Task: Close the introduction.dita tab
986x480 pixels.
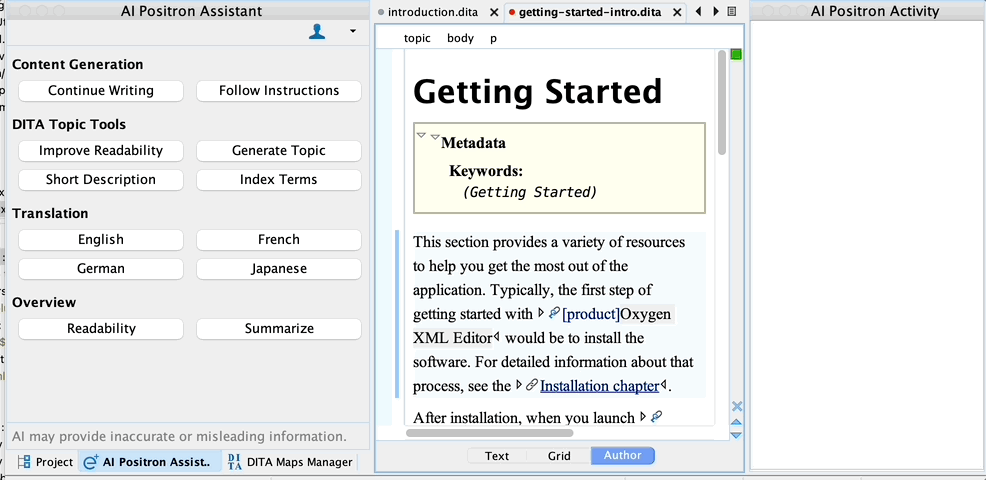Action: pos(494,13)
